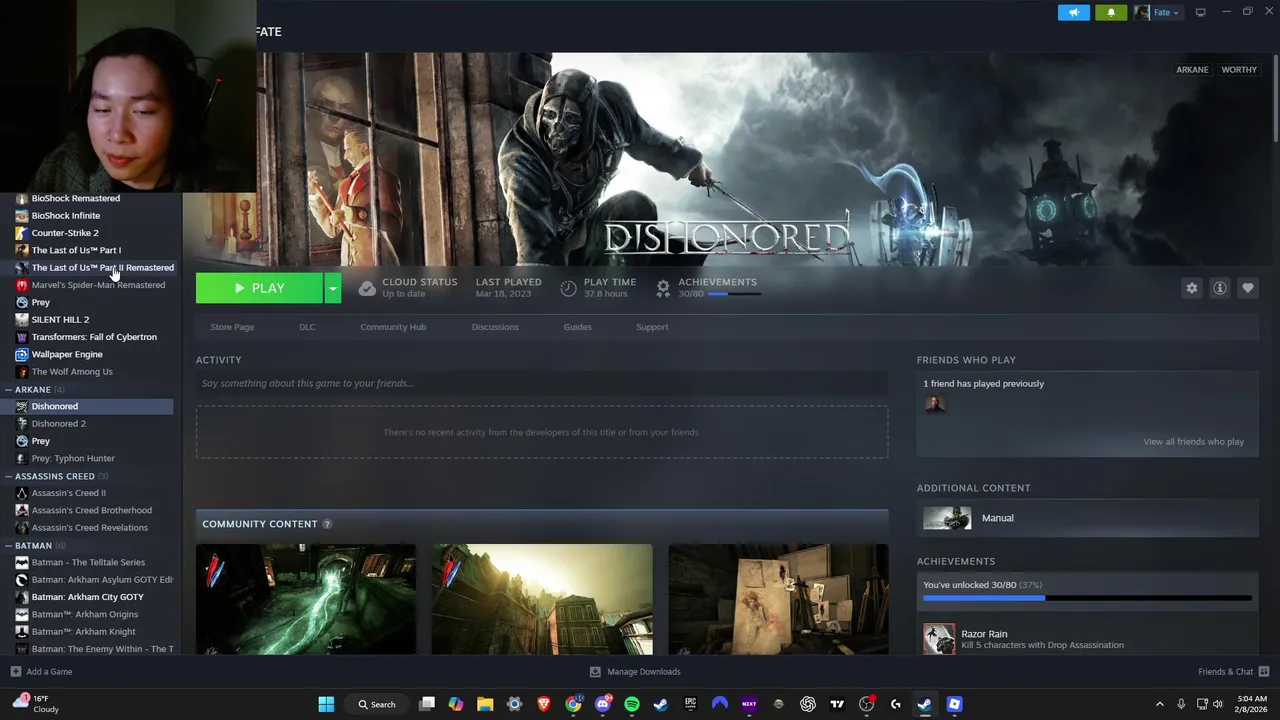Open Spotify from the taskbar
Image resolution: width=1280 pixels, height=720 pixels.
pyautogui.click(x=632, y=704)
